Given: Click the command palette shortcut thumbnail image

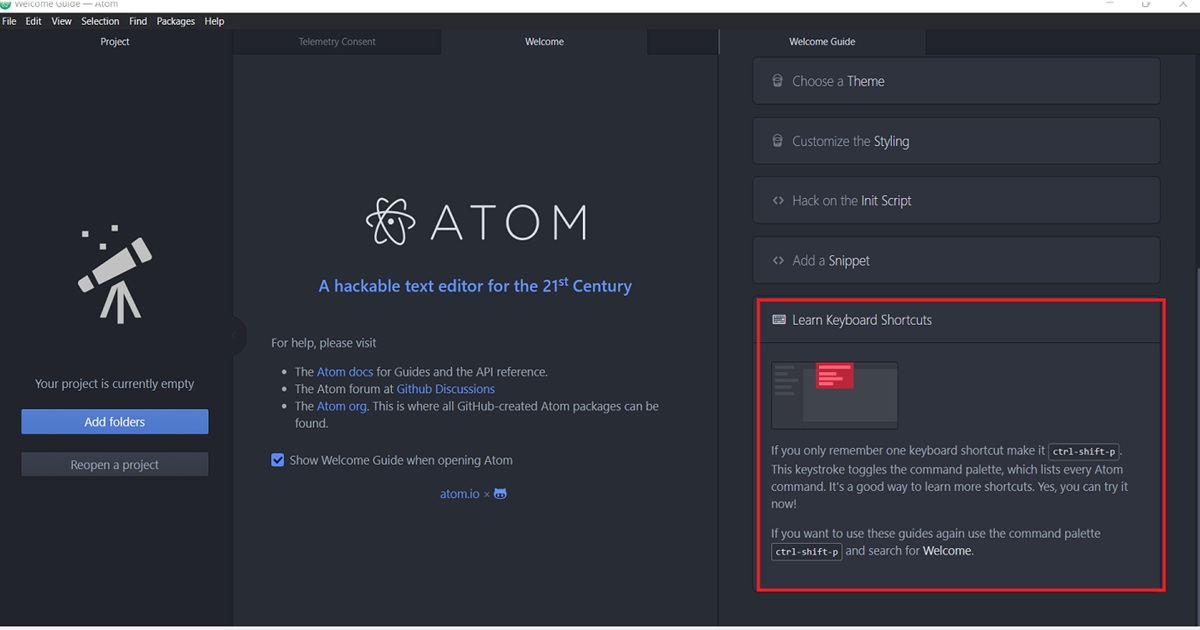Looking at the screenshot, I should pyautogui.click(x=834, y=394).
